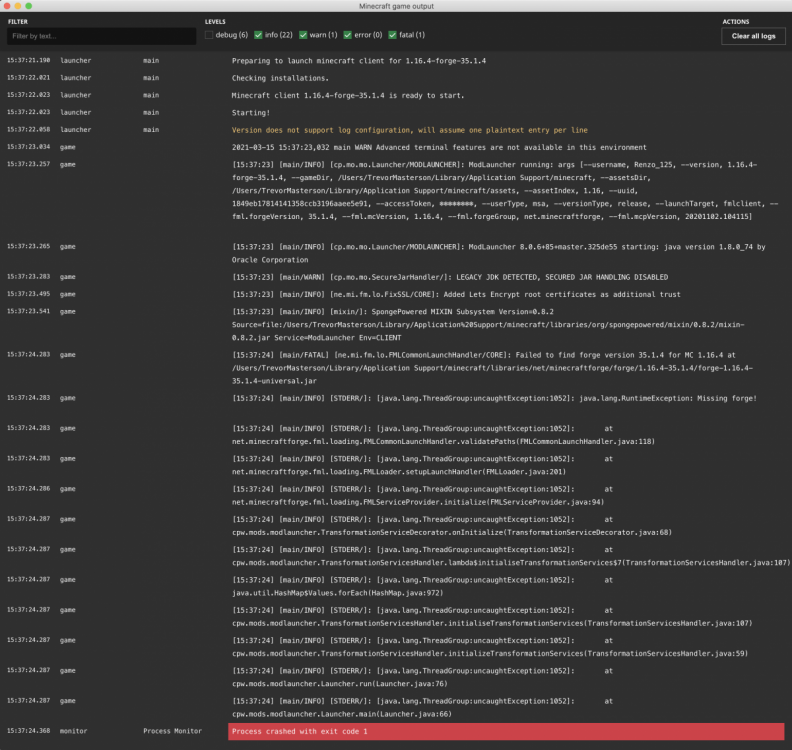Toggle the error (0) level checkbox
This screenshot has height=750, width=792.
click(348, 35)
